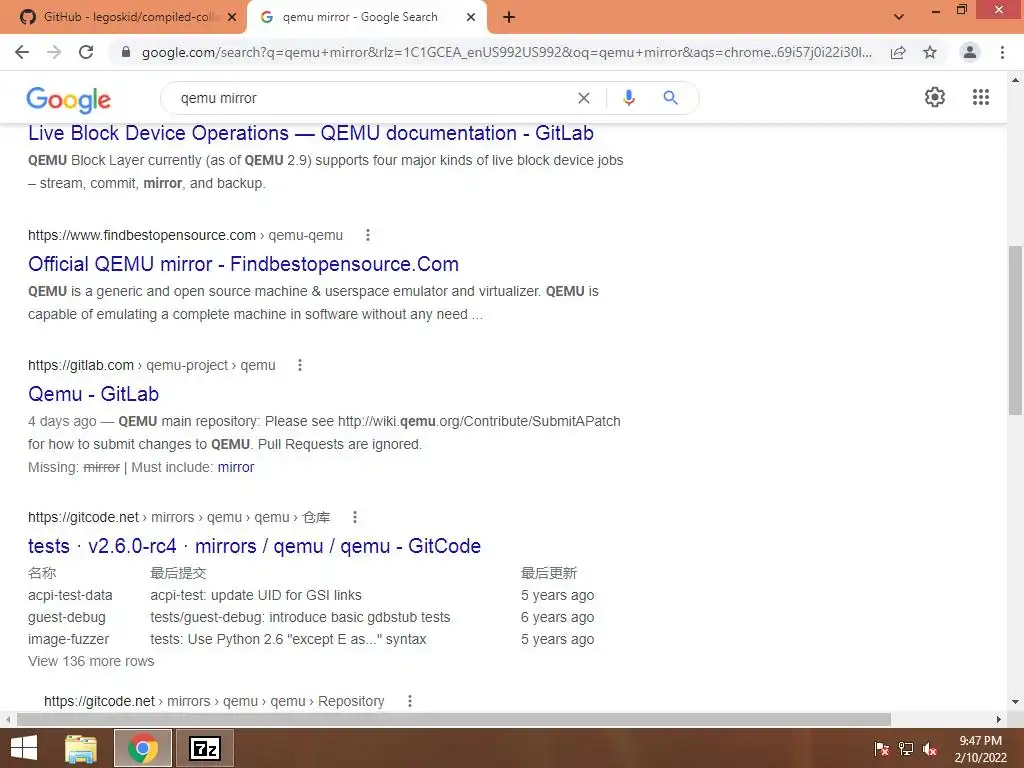Clear the search query with X
Screen dimensions: 1024x768
[x=584, y=98]
